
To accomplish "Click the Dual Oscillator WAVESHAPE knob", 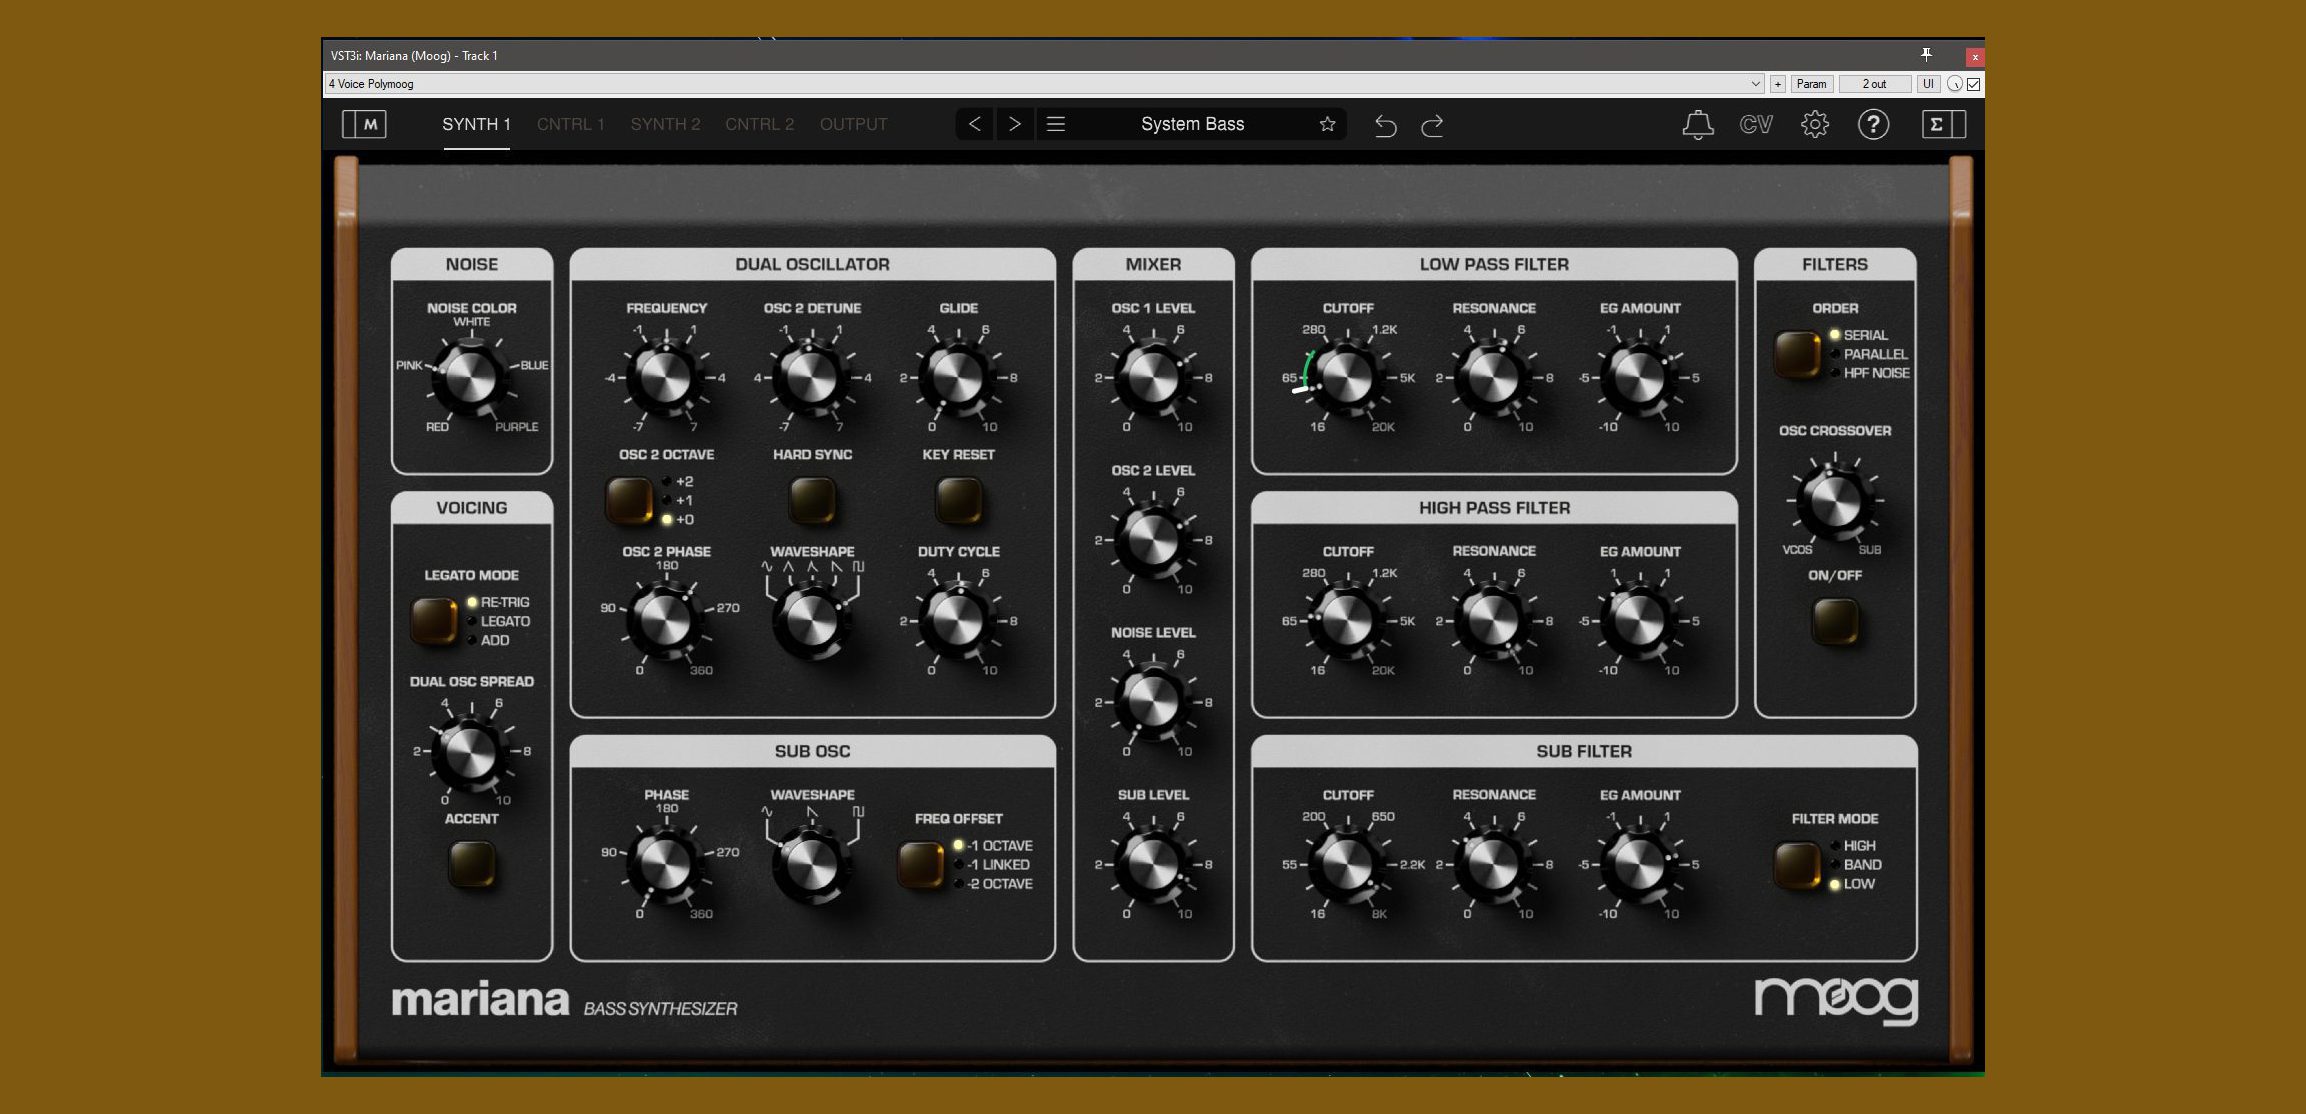I will [811, 621].
